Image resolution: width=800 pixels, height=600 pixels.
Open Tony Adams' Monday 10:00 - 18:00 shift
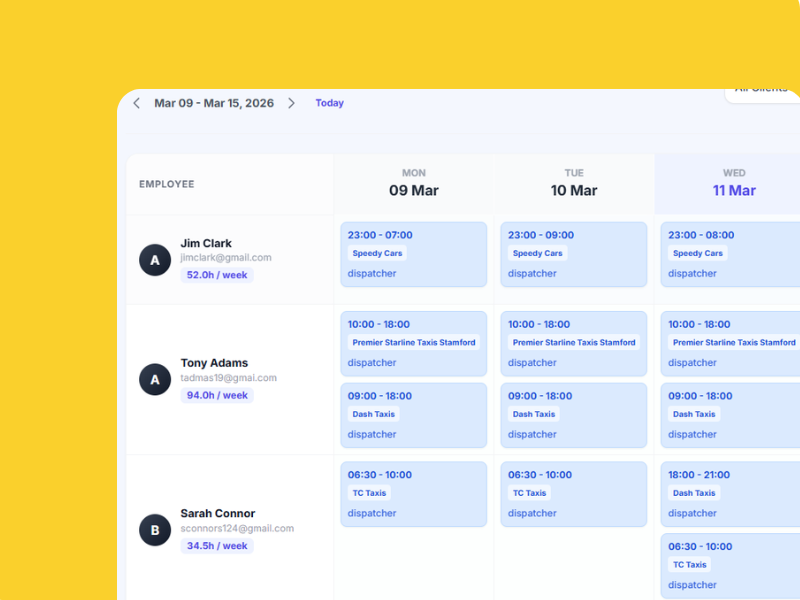[414, 343]
